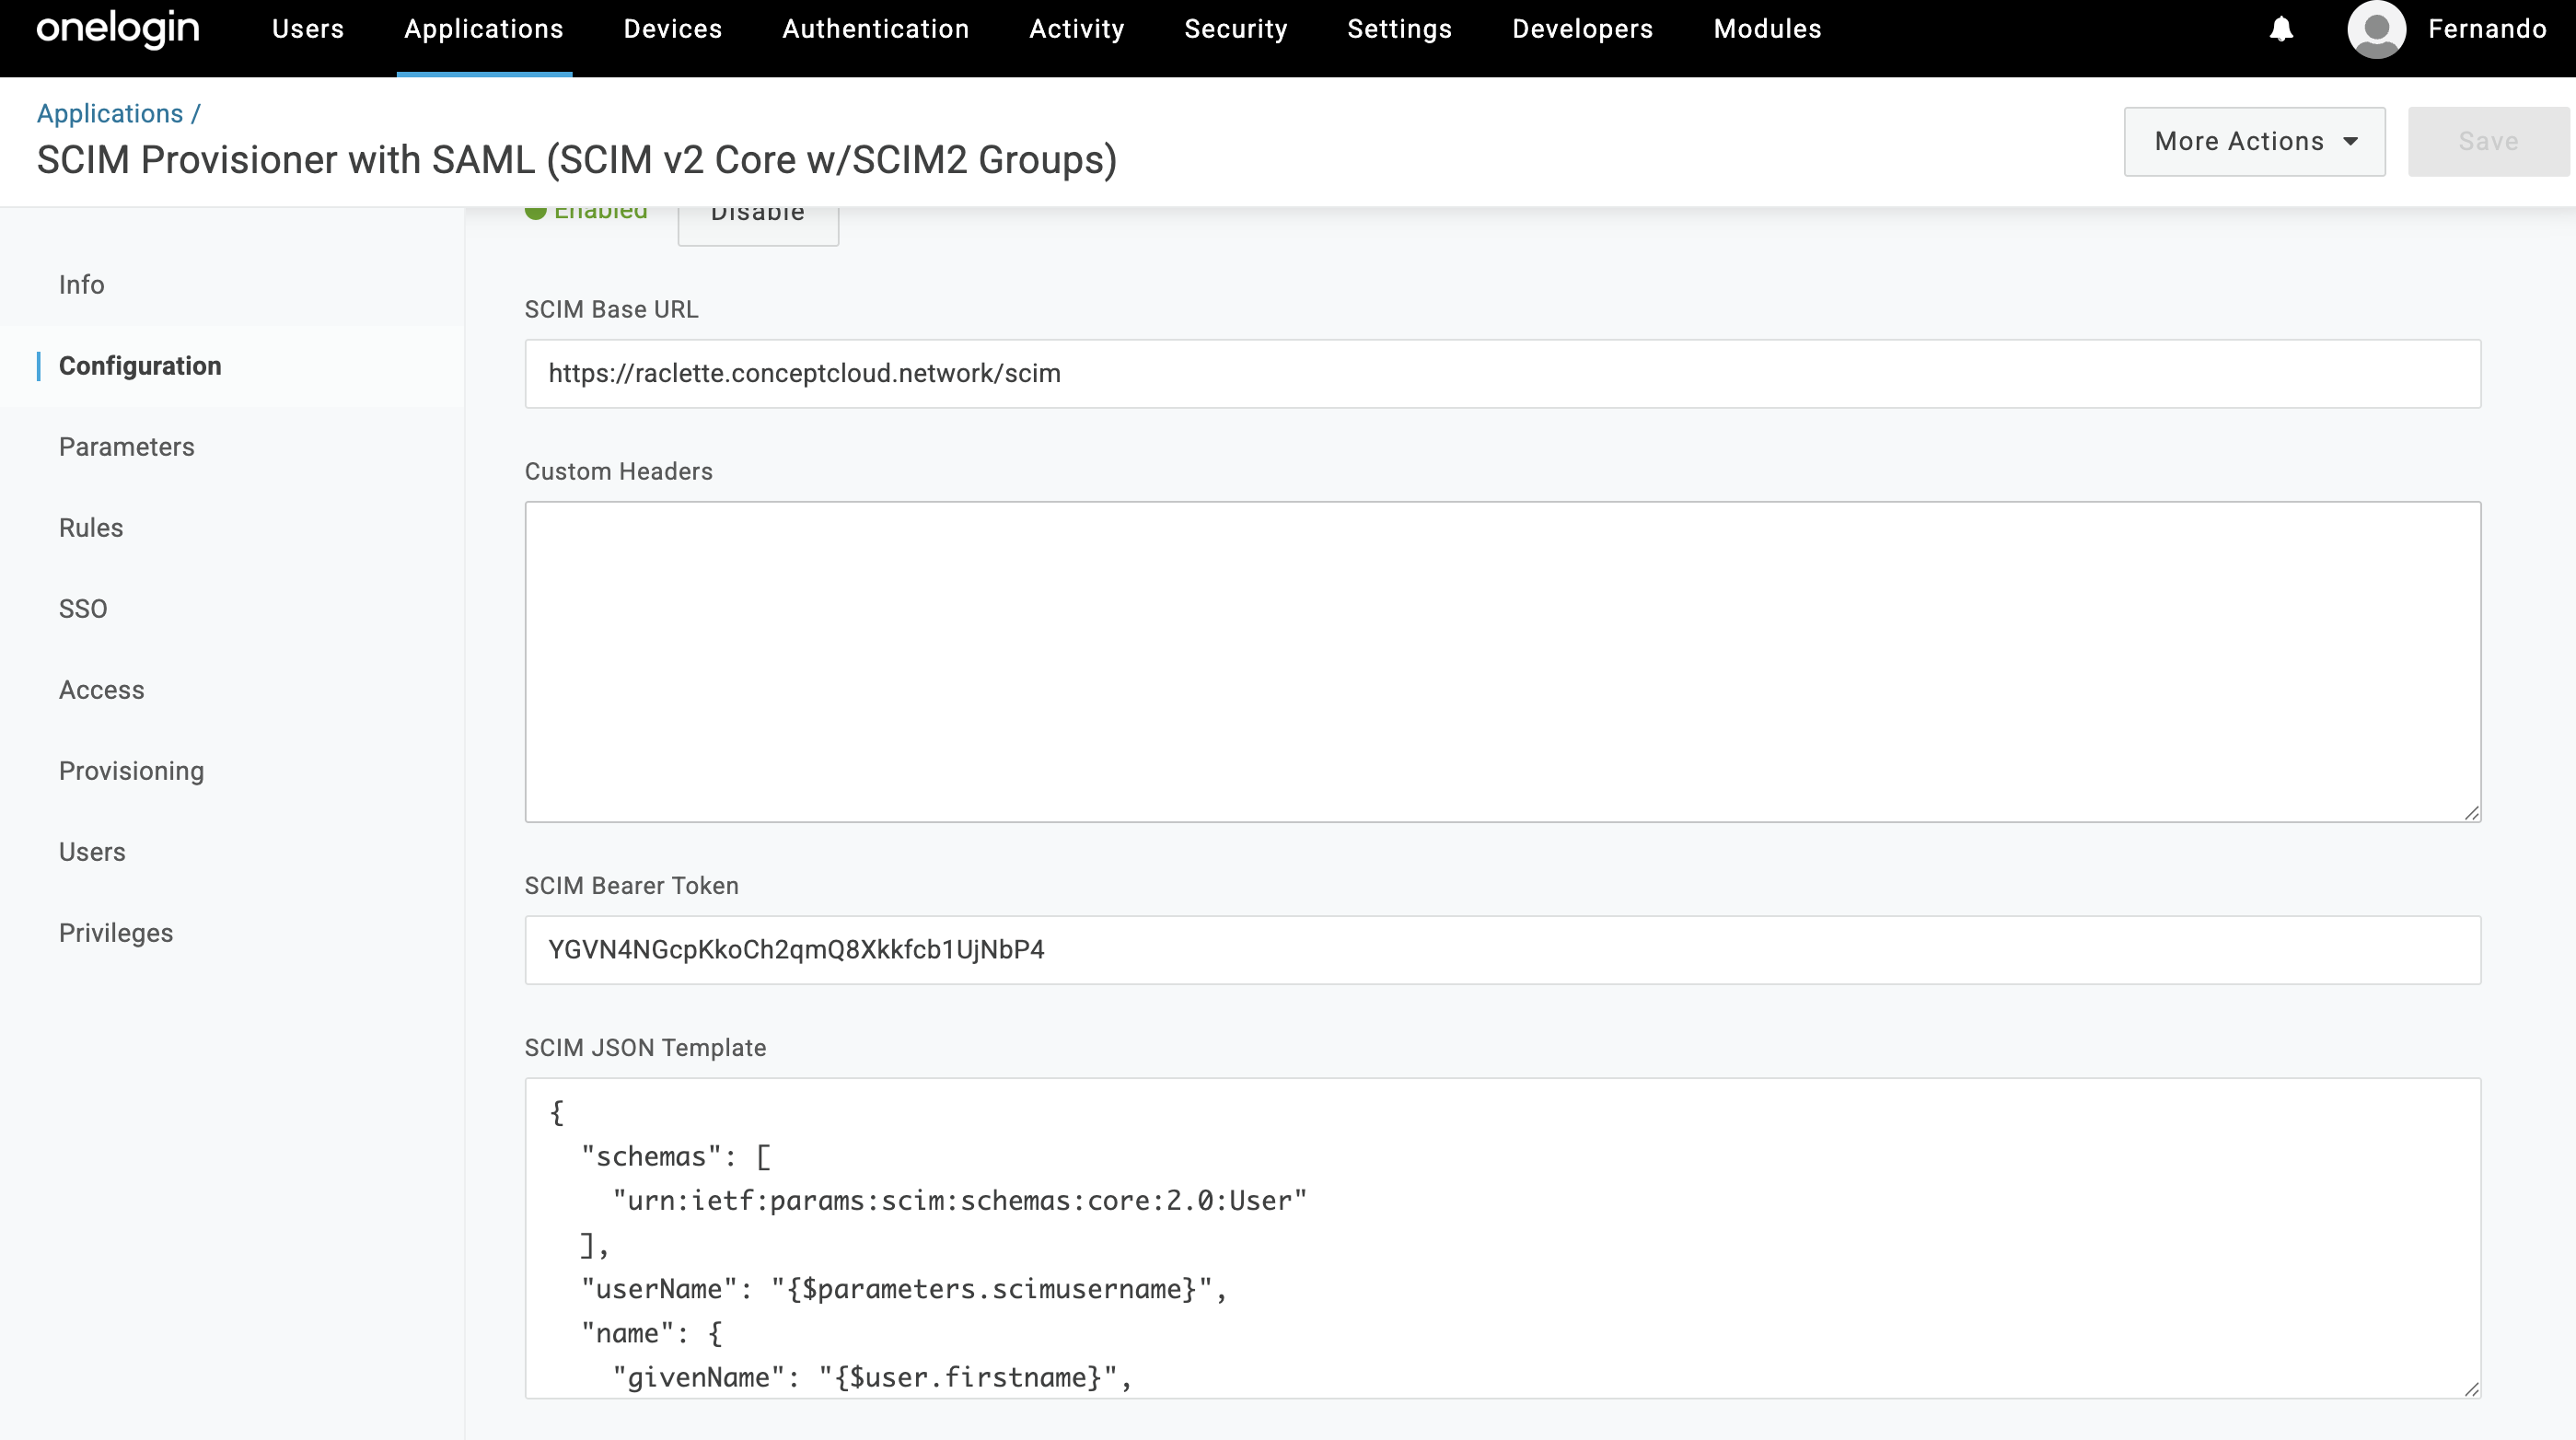Edit the SCIM Bearer Token value
This screenshot has width=2576, height=1440.
(x=1500, y=949)
